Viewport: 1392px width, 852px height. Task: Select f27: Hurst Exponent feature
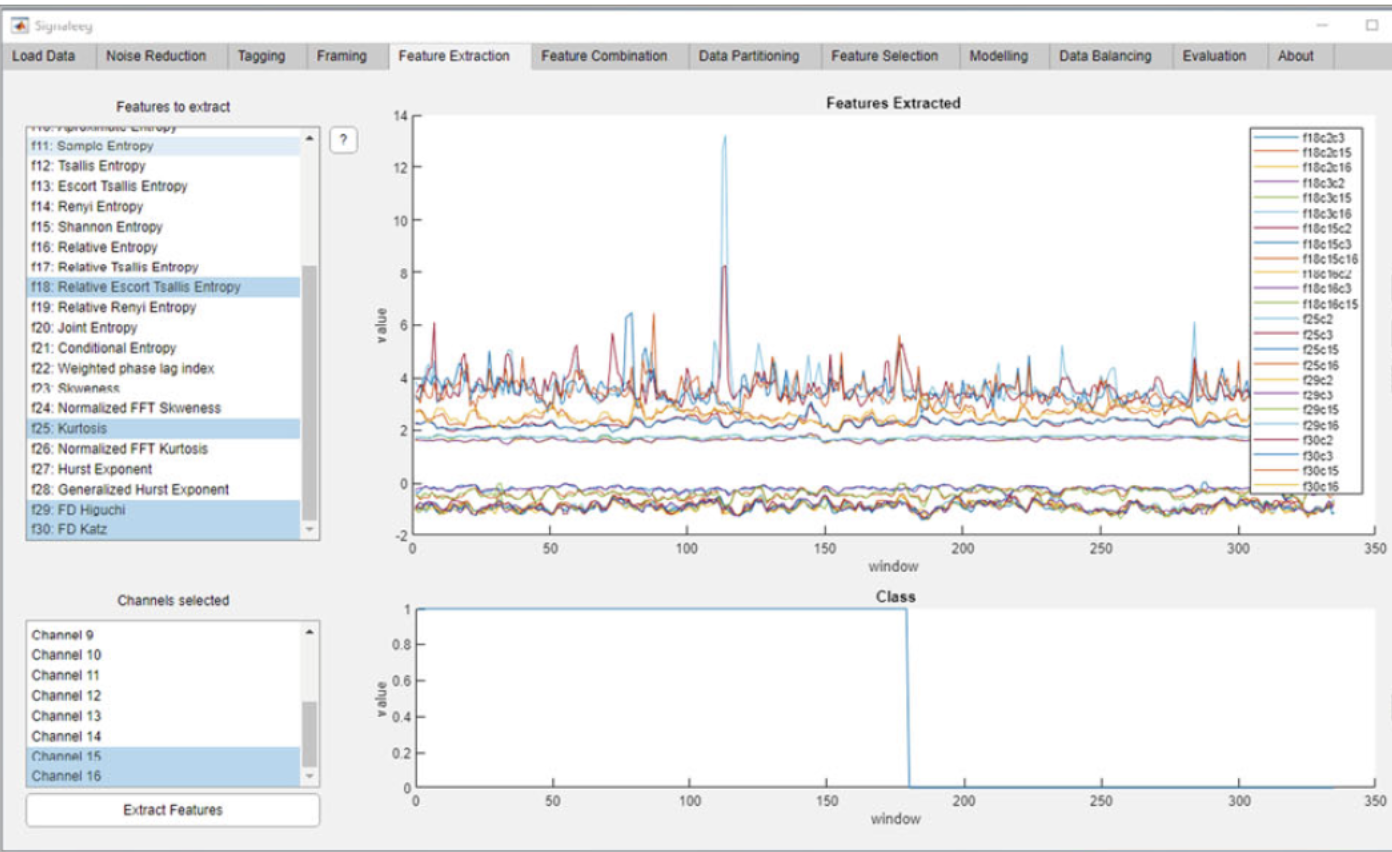coord(163,469)
